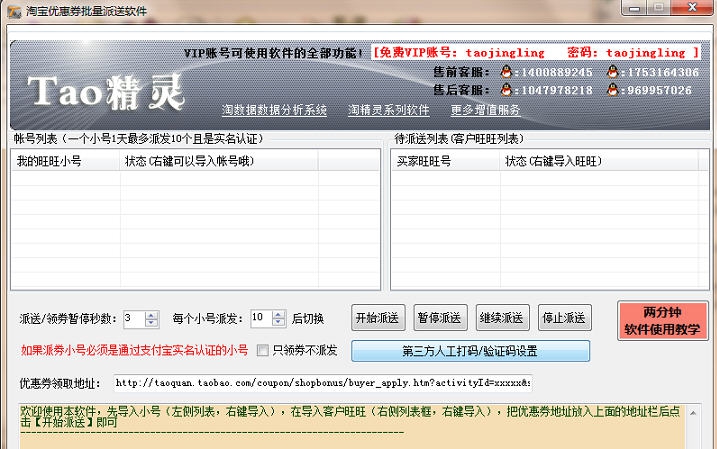Click the red 如果派券小号必须是通过支付宝实名认证的小号 notice

134,350
